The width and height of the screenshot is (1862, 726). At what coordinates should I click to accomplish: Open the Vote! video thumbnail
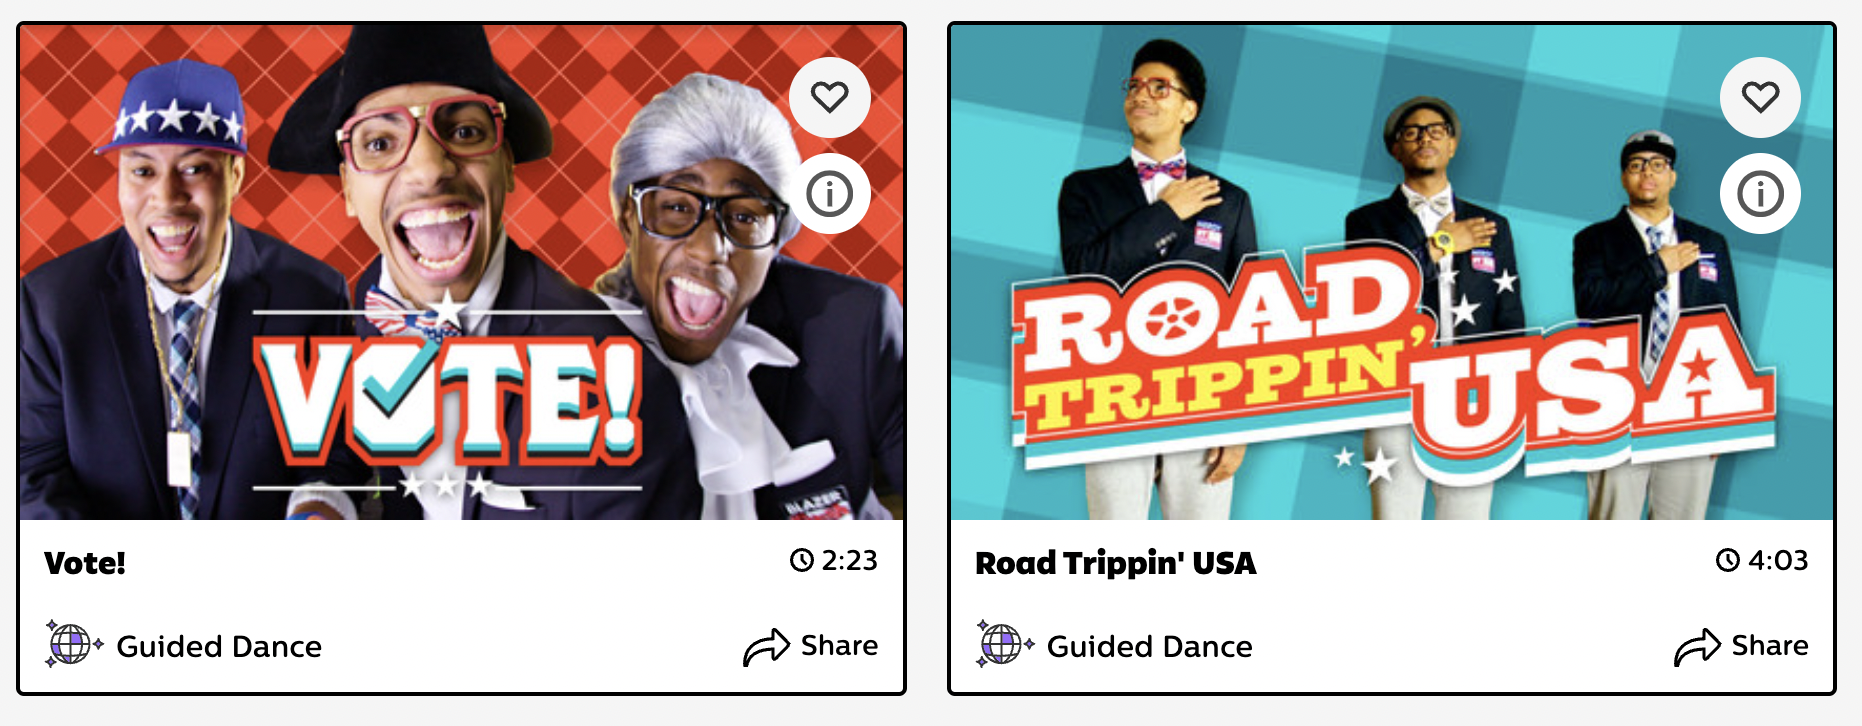click(461, 272)
